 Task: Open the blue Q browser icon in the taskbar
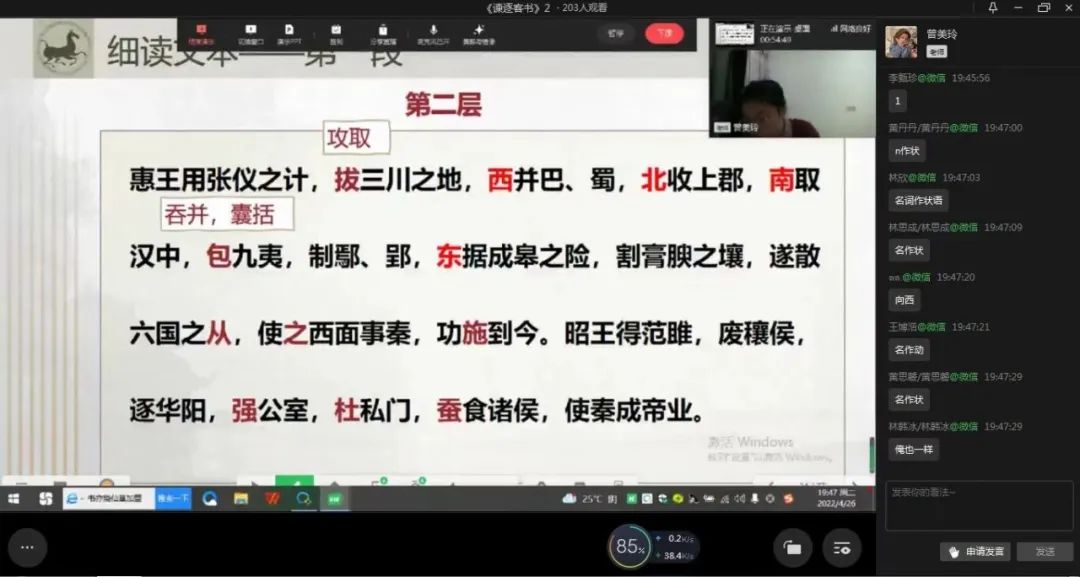pyautogui.click(x=210, y=499)
